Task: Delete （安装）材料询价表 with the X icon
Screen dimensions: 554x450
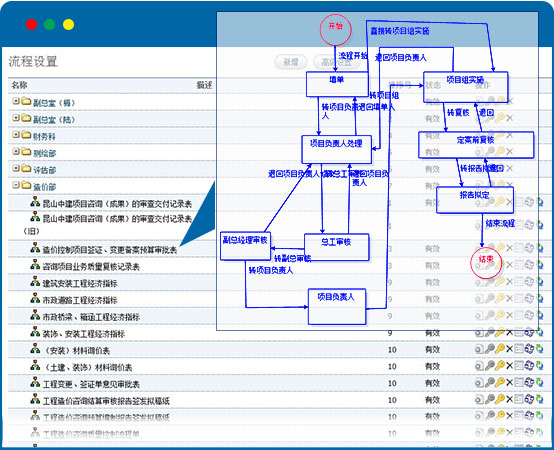Action: click(509, 350)
